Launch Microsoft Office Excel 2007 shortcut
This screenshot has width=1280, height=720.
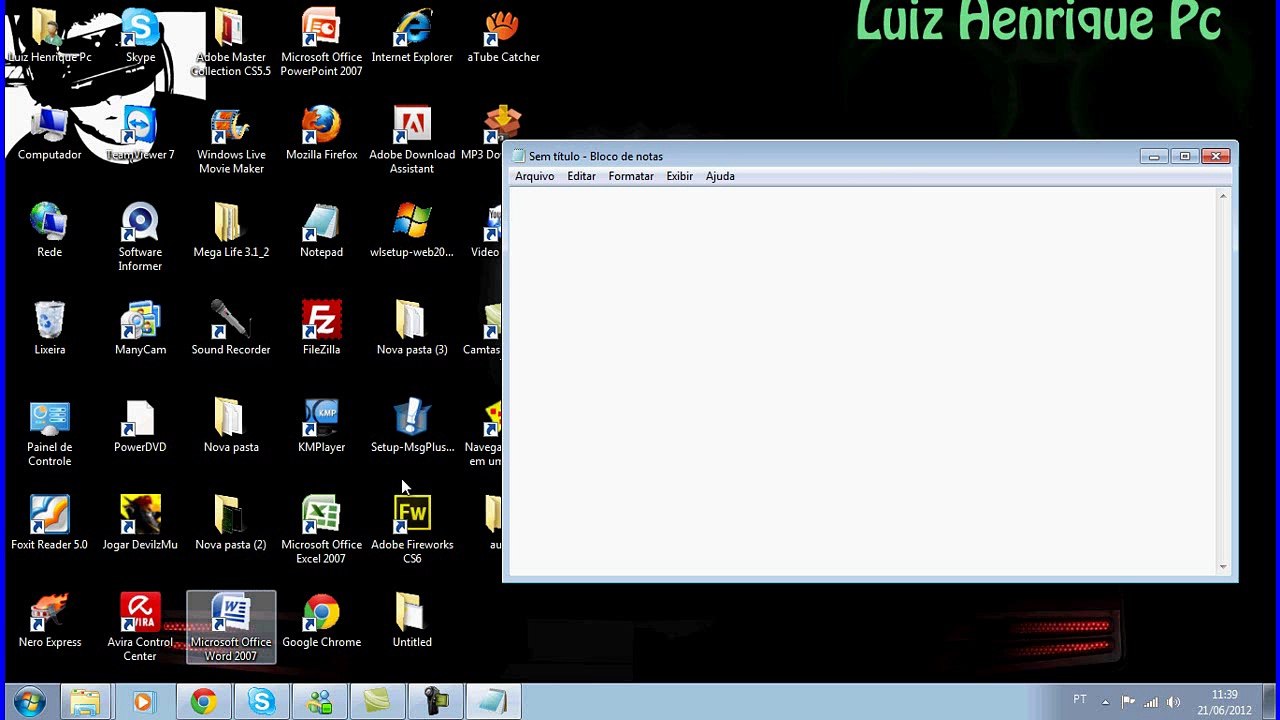point(321,530)
